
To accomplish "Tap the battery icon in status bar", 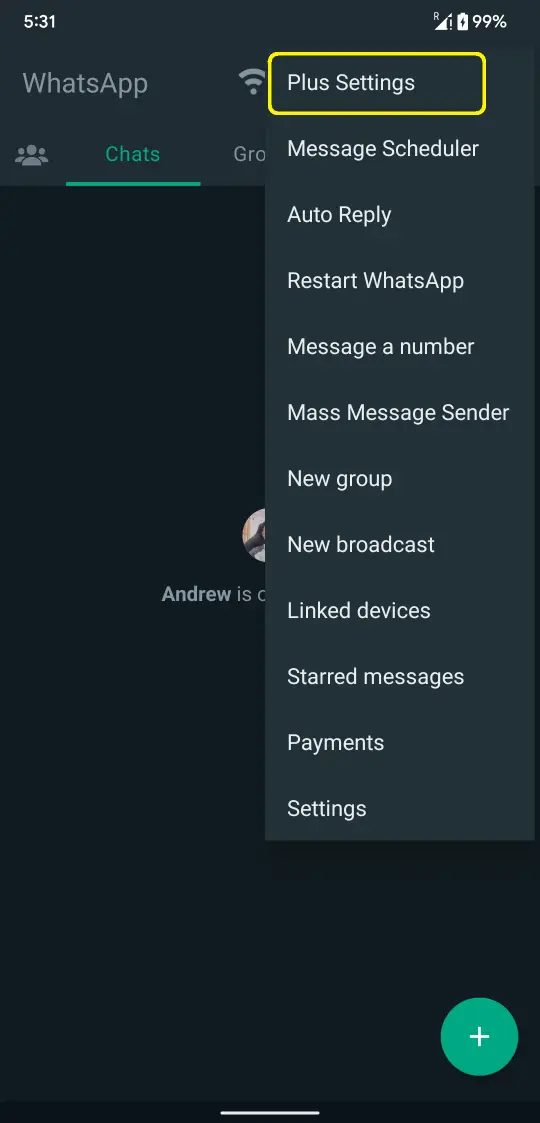I will 463,22.
